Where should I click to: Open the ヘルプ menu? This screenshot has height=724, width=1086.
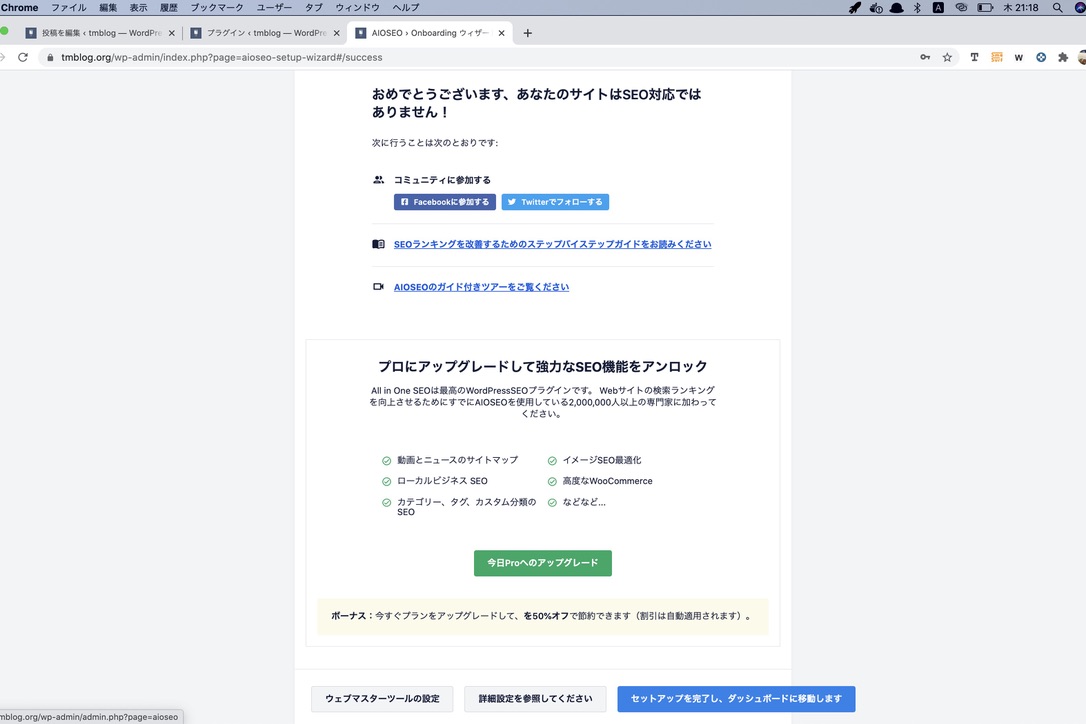tap(406, 8)
